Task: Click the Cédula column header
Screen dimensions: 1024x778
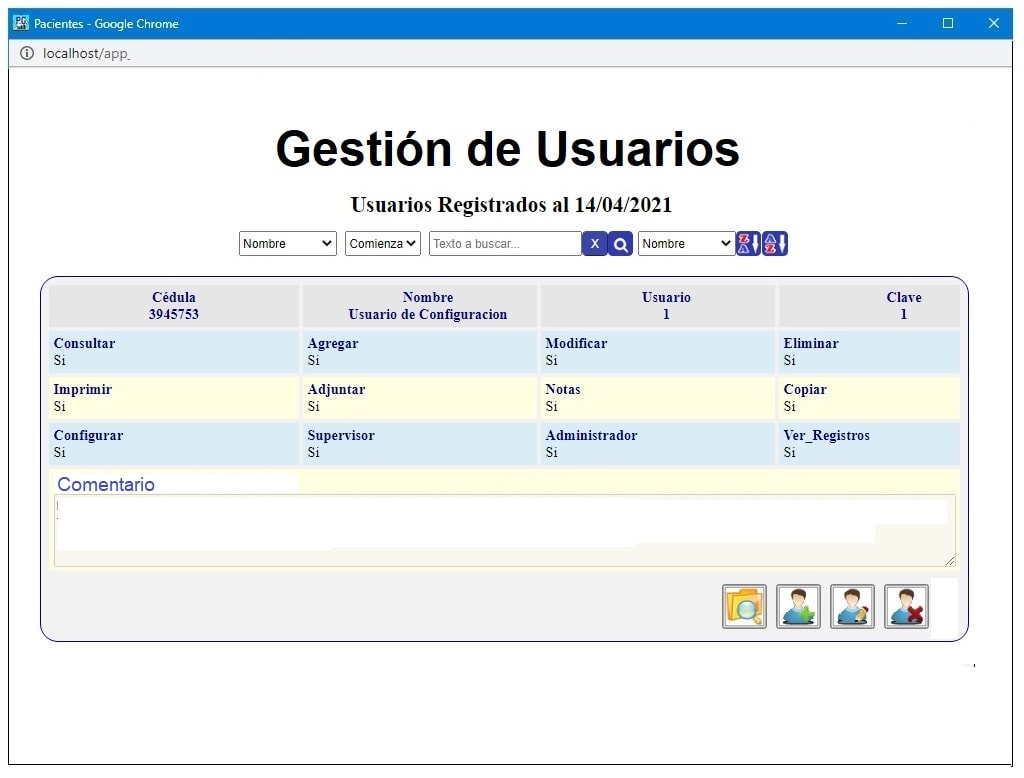Action: coord(174,297)
